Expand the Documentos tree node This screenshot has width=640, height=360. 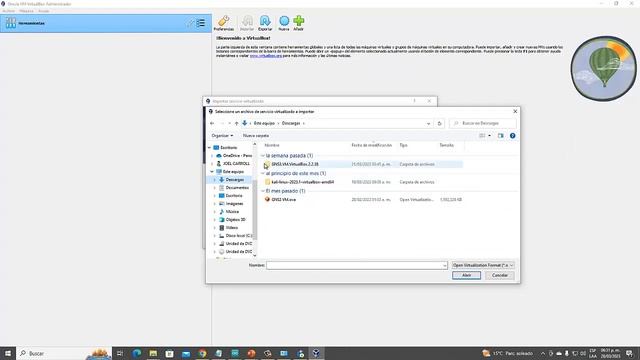tap(215, 188)
